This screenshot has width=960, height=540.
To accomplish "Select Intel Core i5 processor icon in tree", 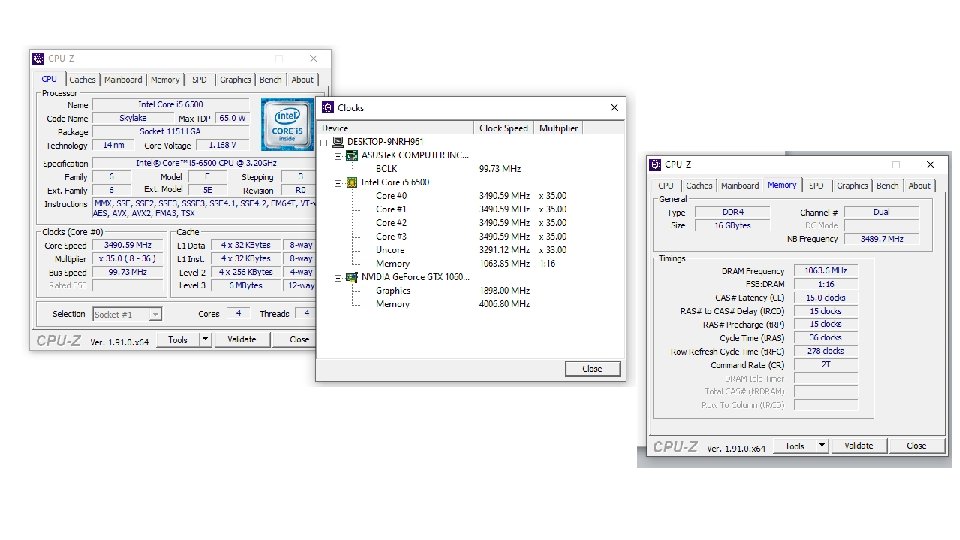I will tap(352, 182).
